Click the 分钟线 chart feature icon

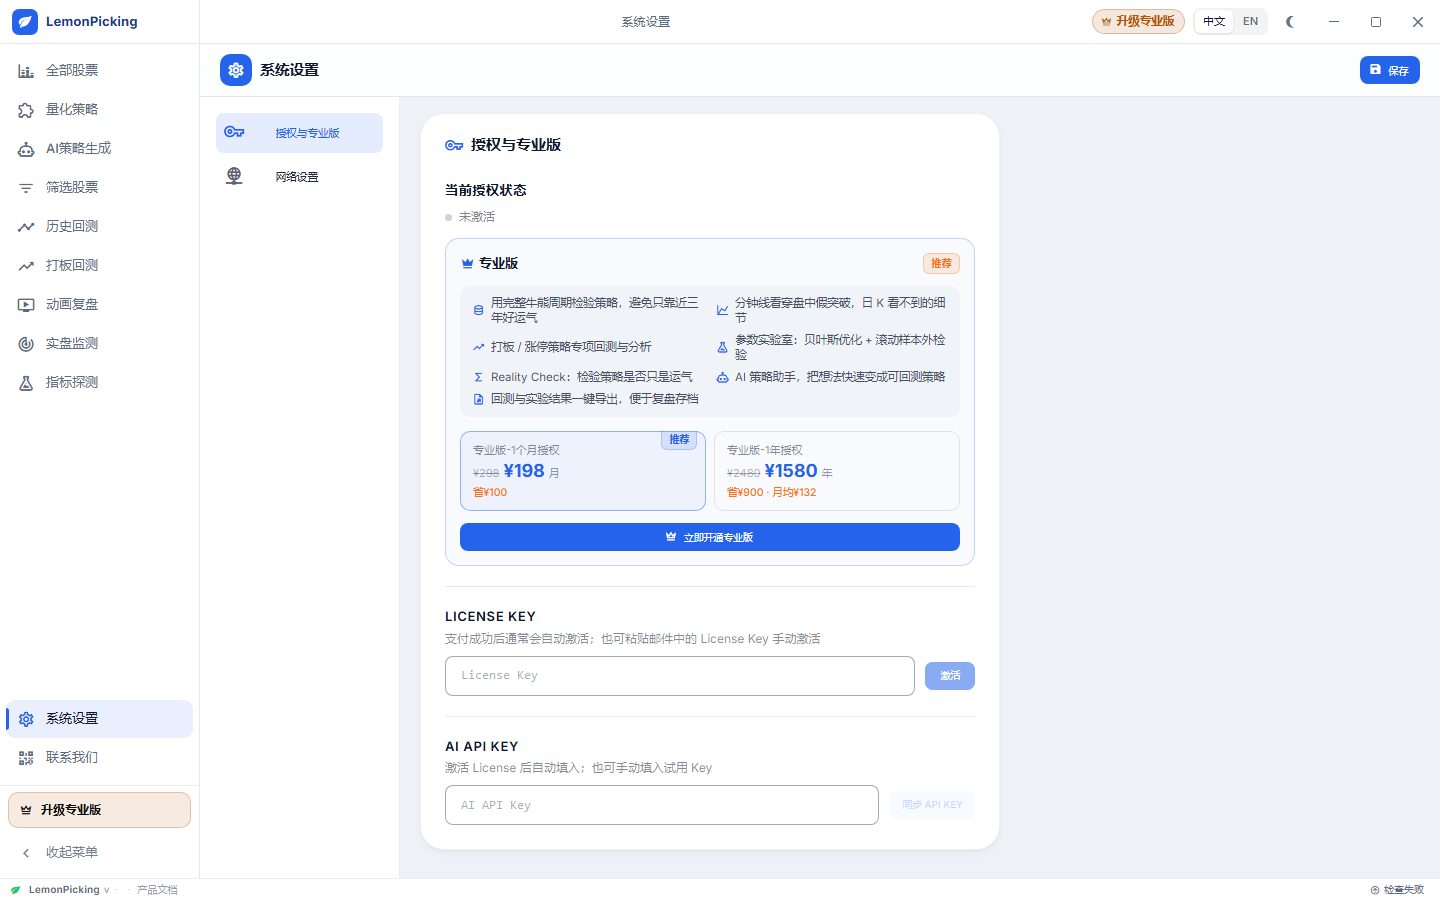click(x=722, y=310)
